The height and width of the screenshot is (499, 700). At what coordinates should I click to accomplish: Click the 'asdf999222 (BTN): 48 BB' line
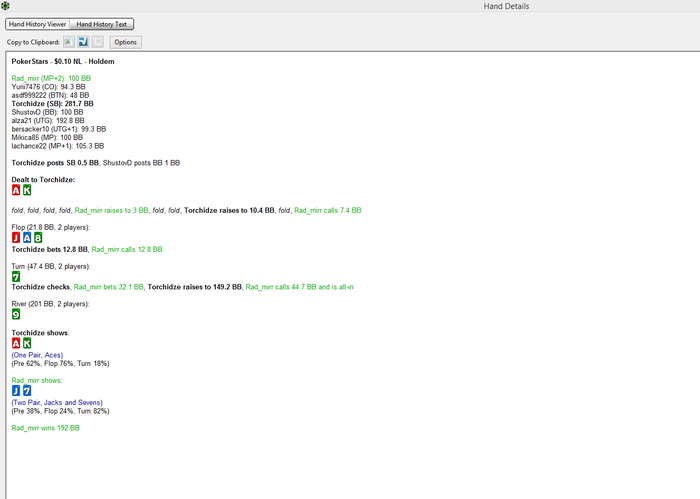50,95
